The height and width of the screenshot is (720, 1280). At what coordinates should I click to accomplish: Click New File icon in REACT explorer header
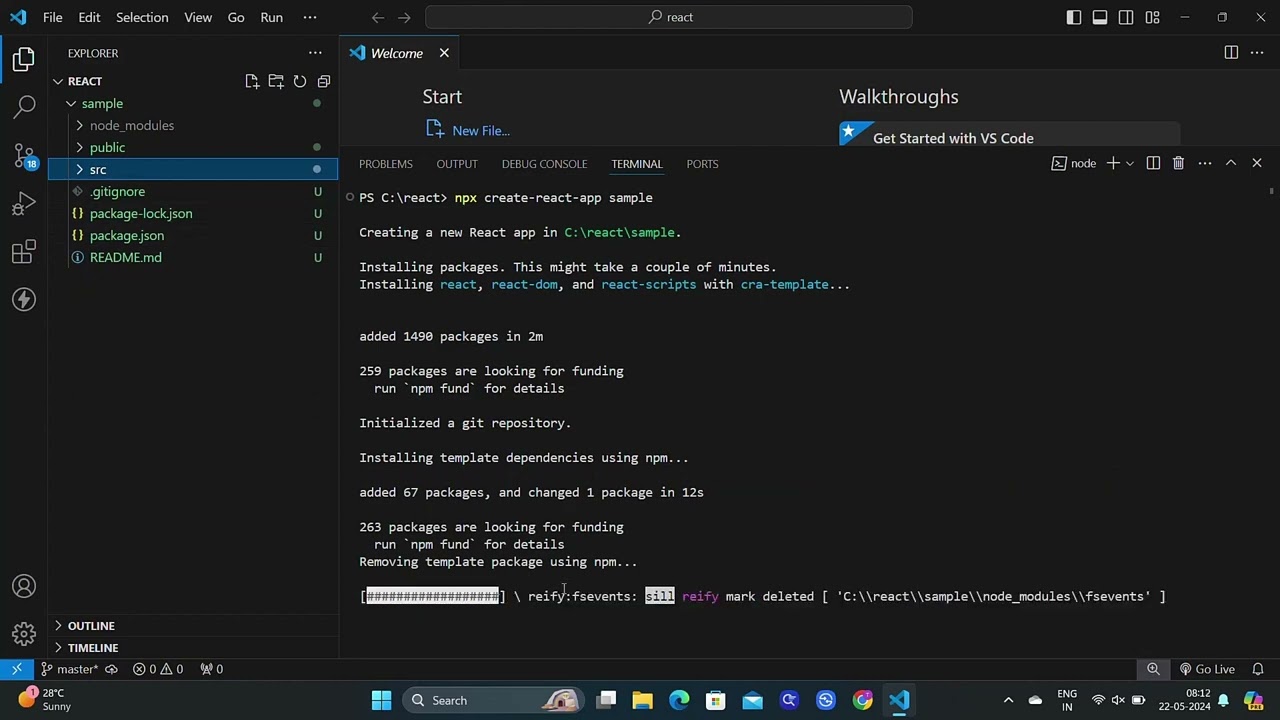pos(252,81)
